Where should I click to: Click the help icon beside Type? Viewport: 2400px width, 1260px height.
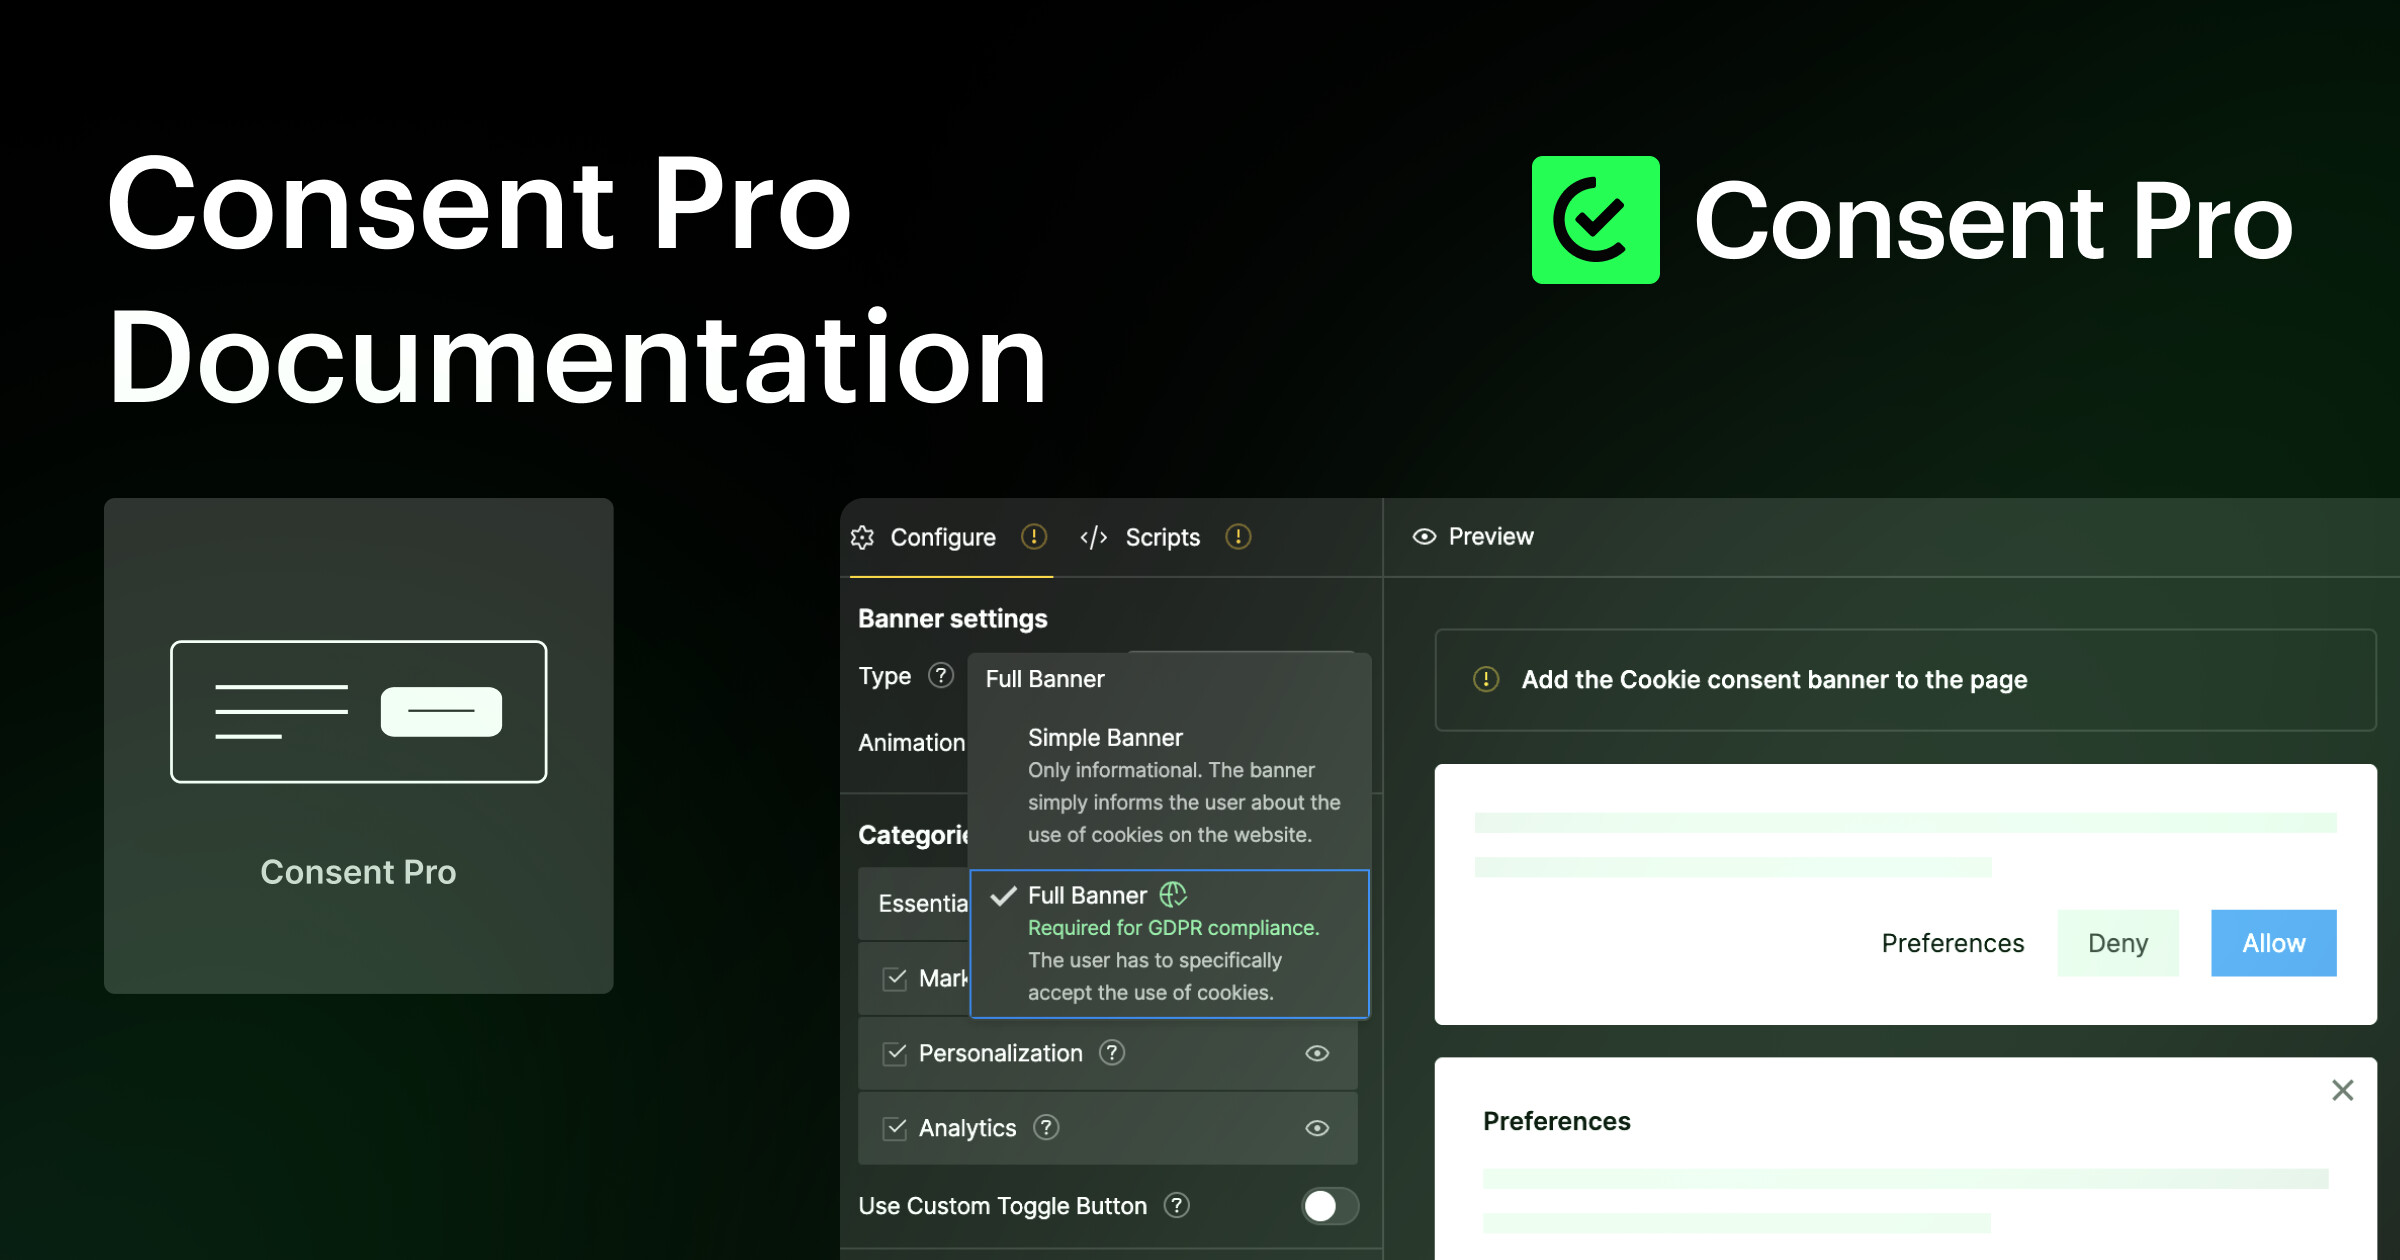click(940, 676)
